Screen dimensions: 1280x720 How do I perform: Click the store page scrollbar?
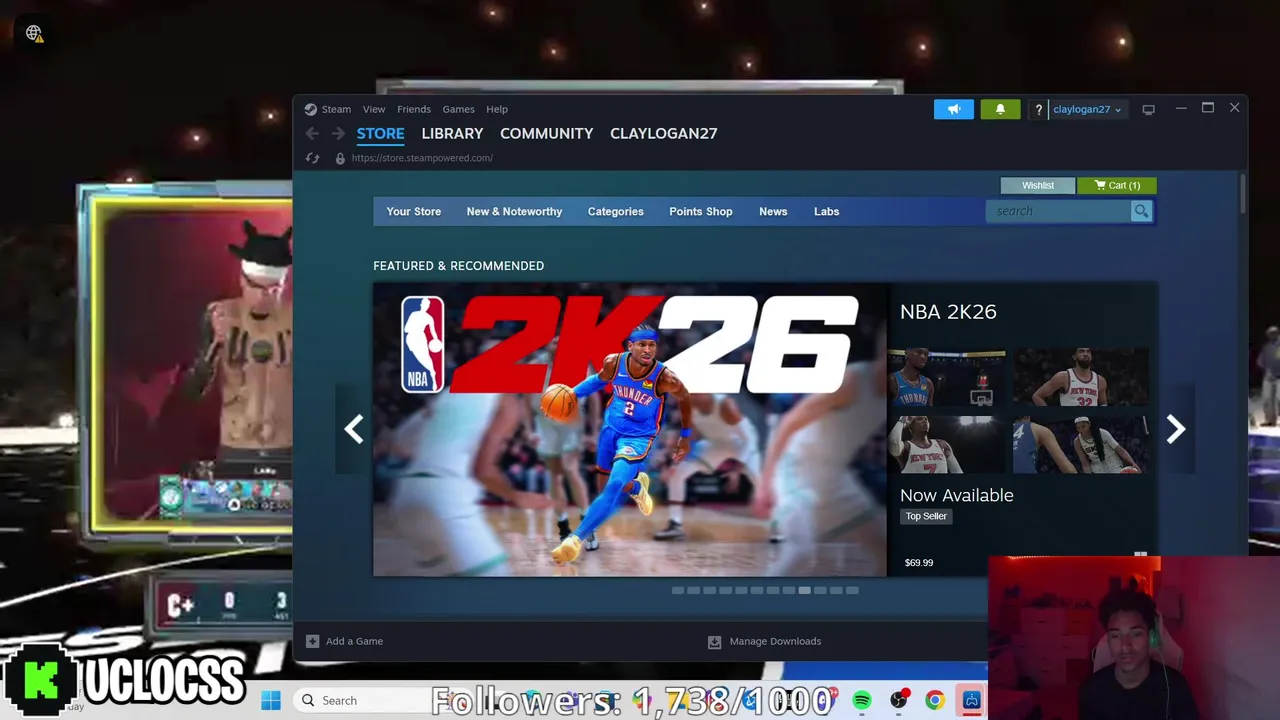(1243, 193)
